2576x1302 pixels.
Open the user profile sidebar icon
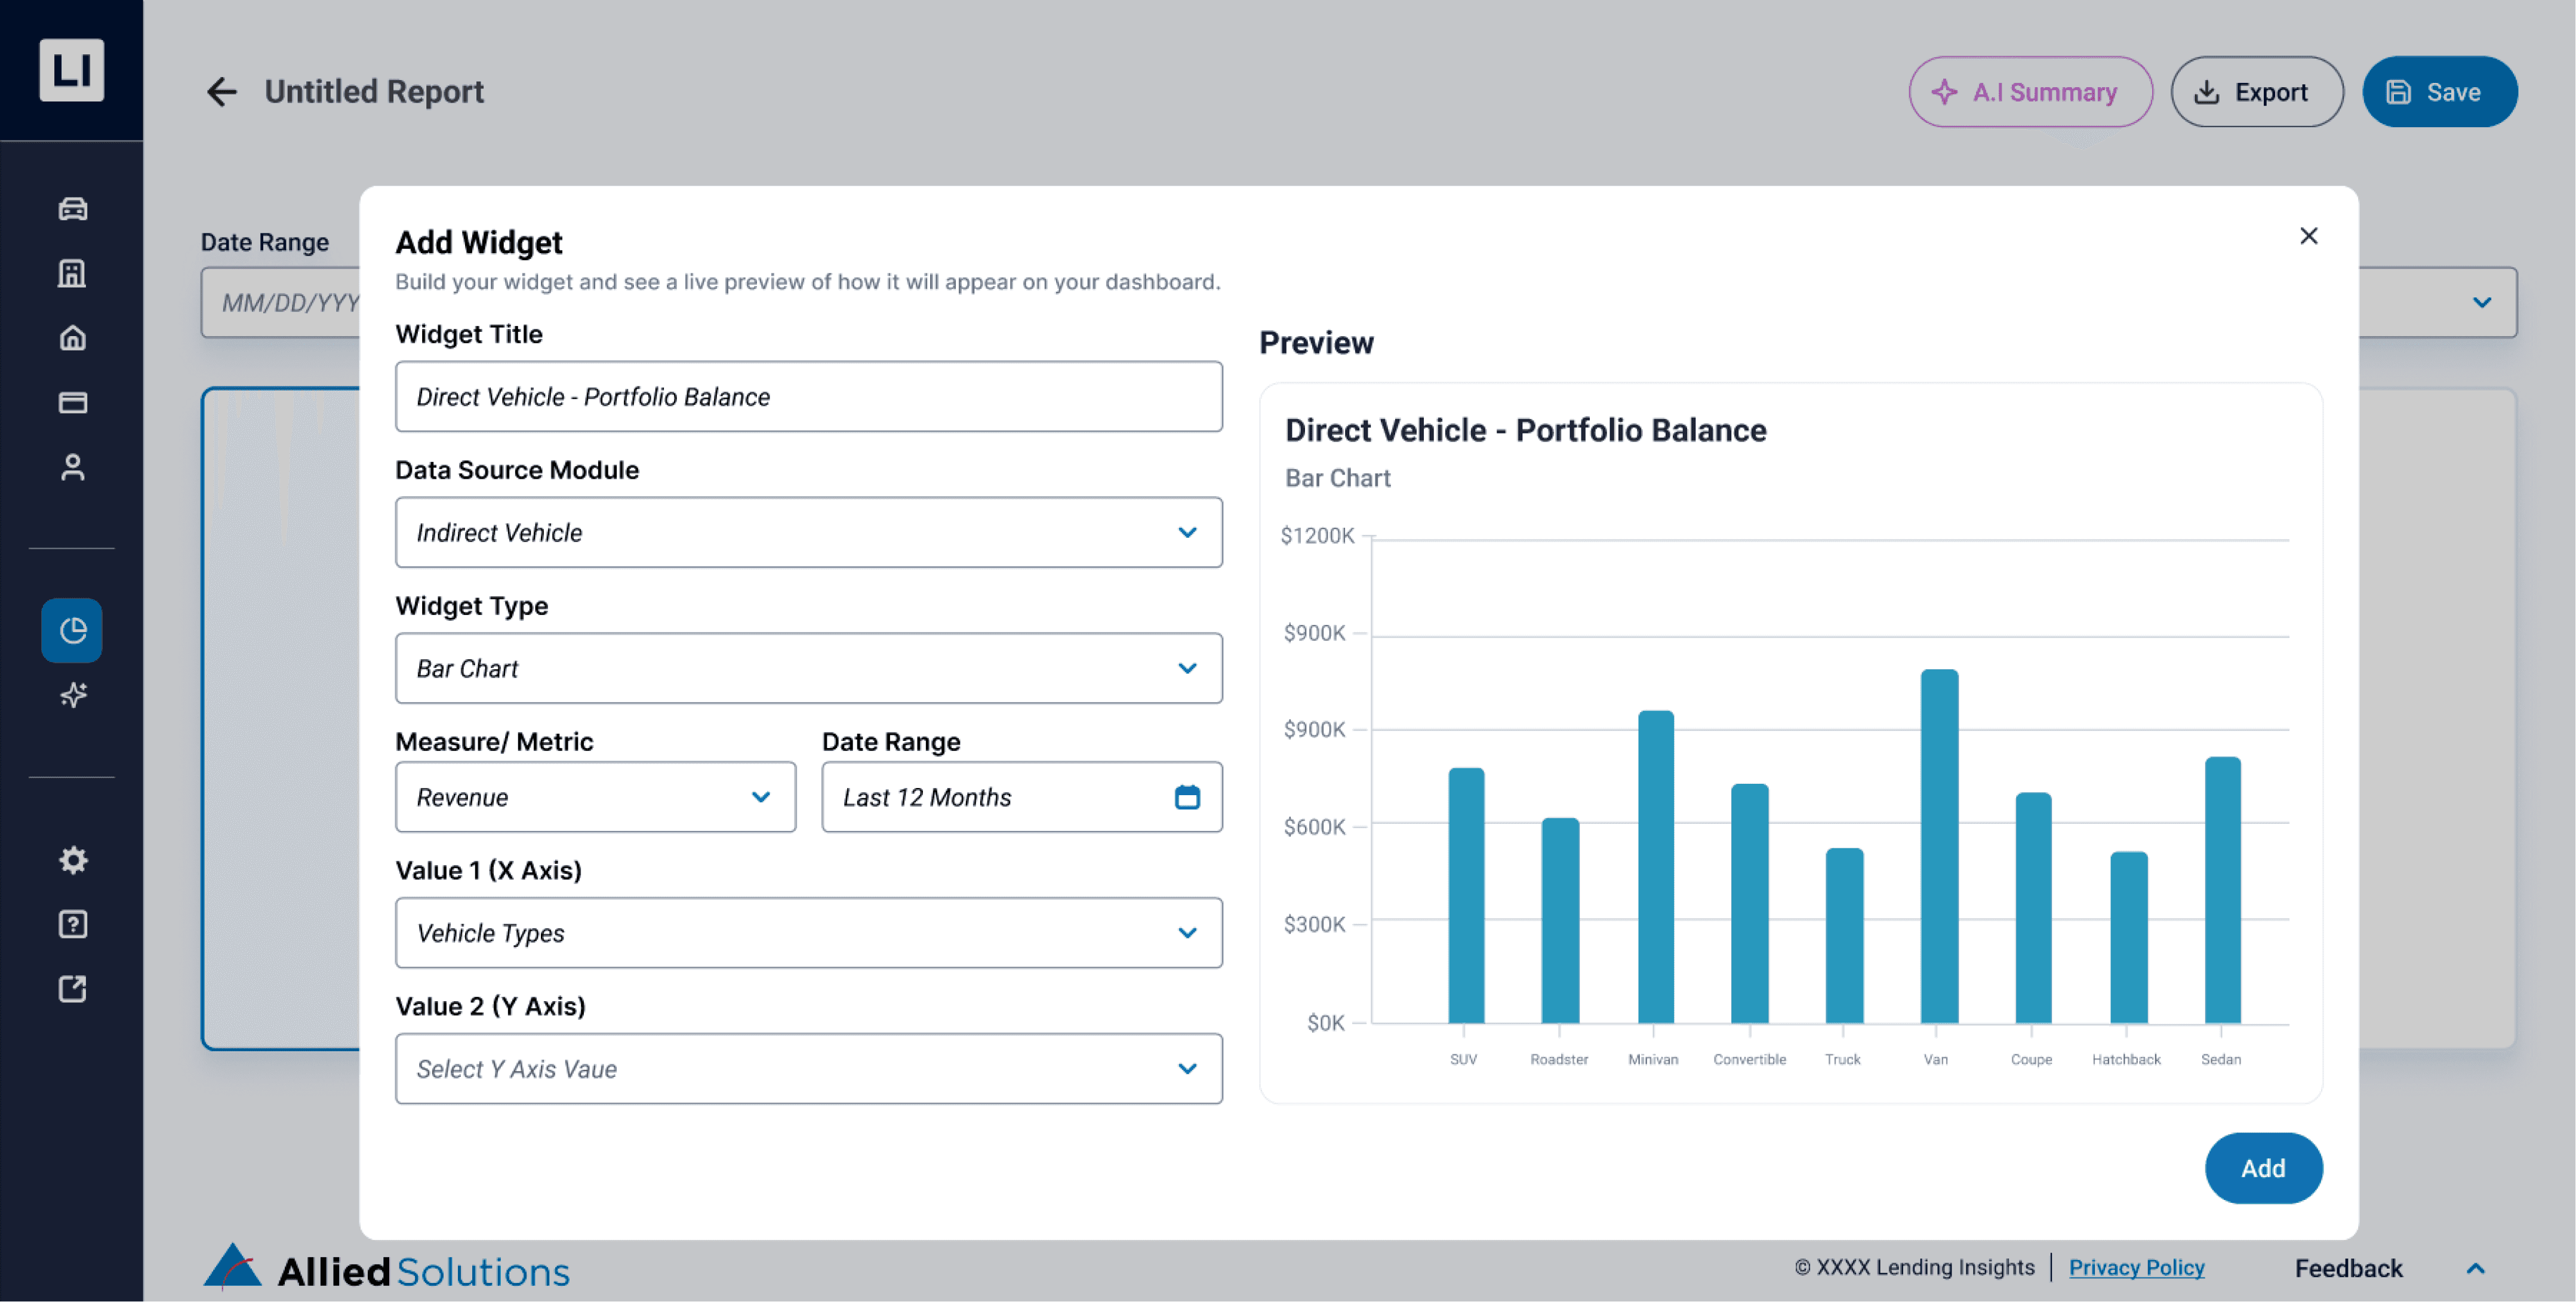pyautogui.click(x=72, y=467)
